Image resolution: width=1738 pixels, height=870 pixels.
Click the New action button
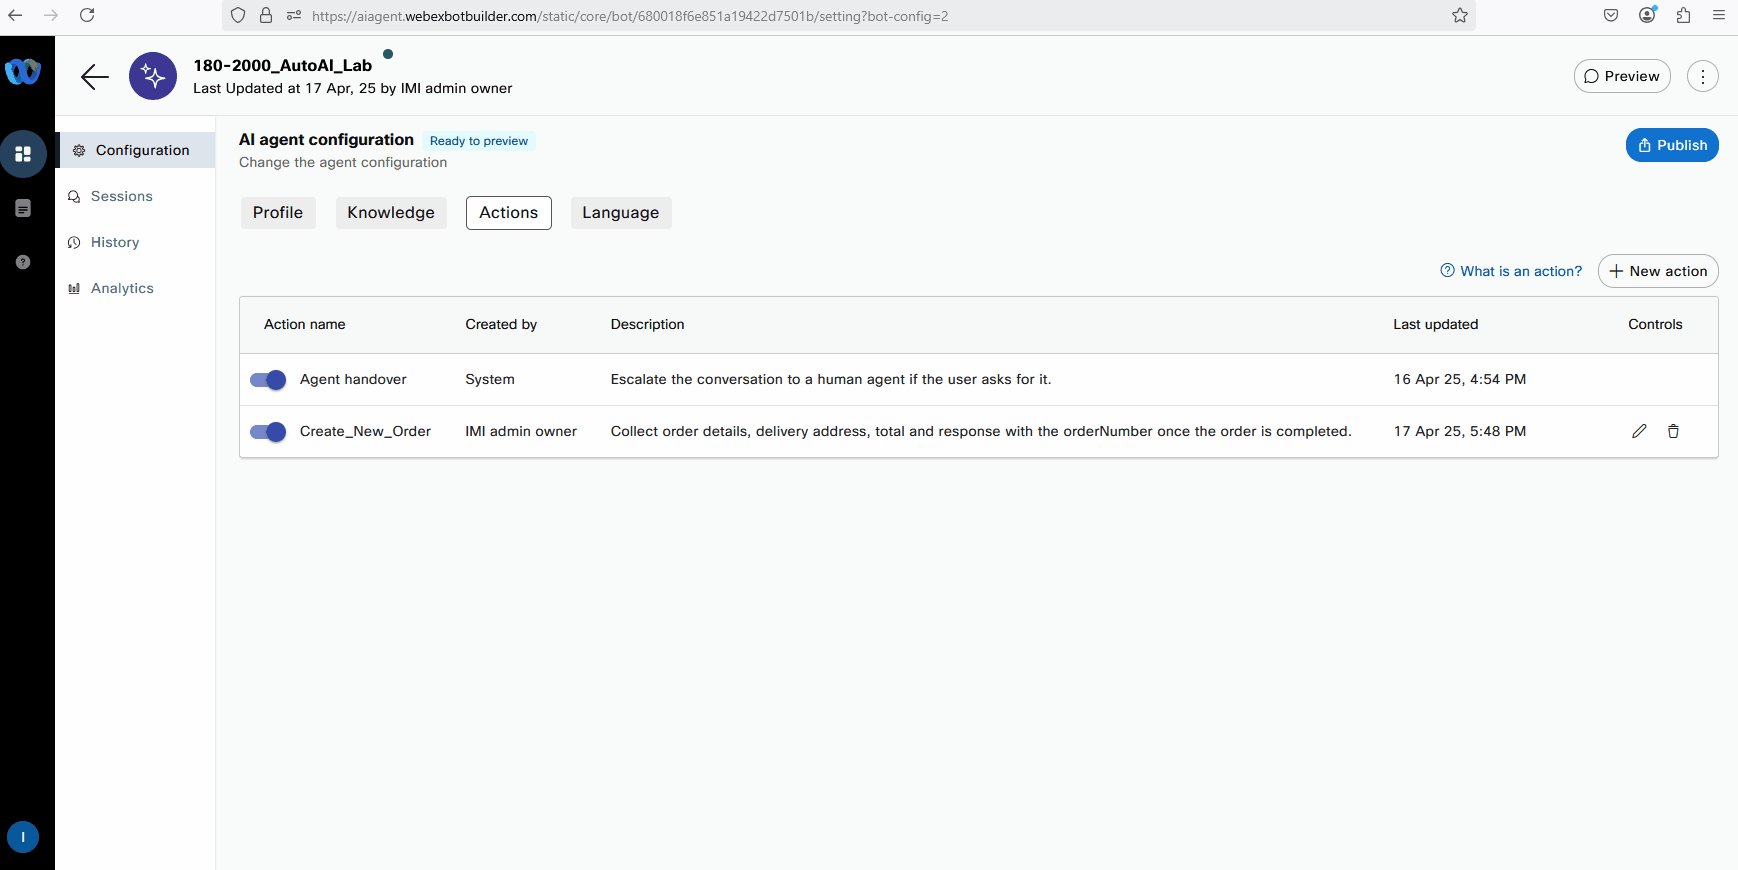pos(1657,271)
